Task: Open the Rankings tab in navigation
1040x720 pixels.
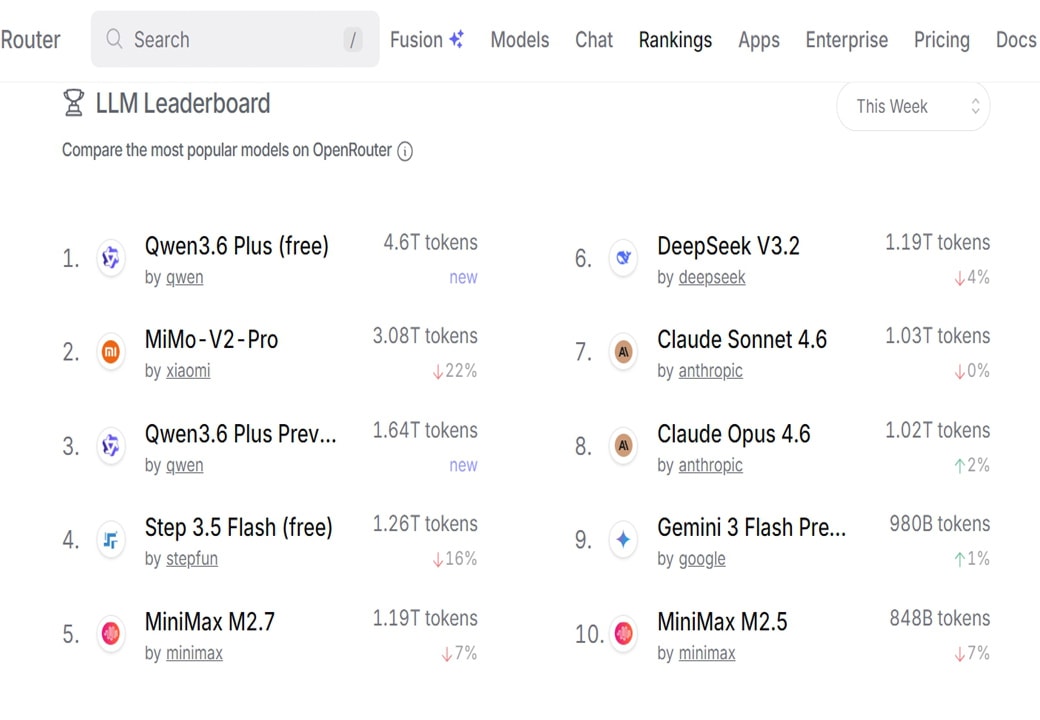Action: point(675,40)
